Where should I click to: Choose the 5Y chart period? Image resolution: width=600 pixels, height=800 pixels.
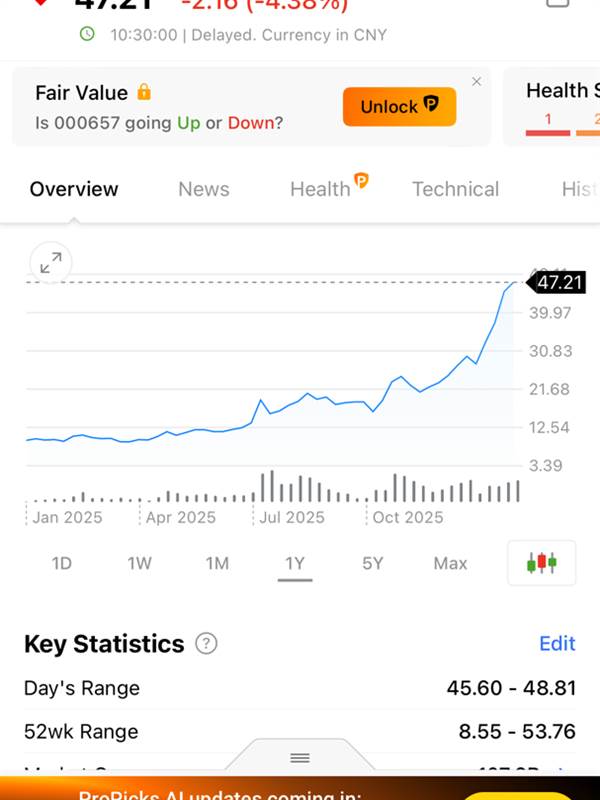[x=373, y=564]
